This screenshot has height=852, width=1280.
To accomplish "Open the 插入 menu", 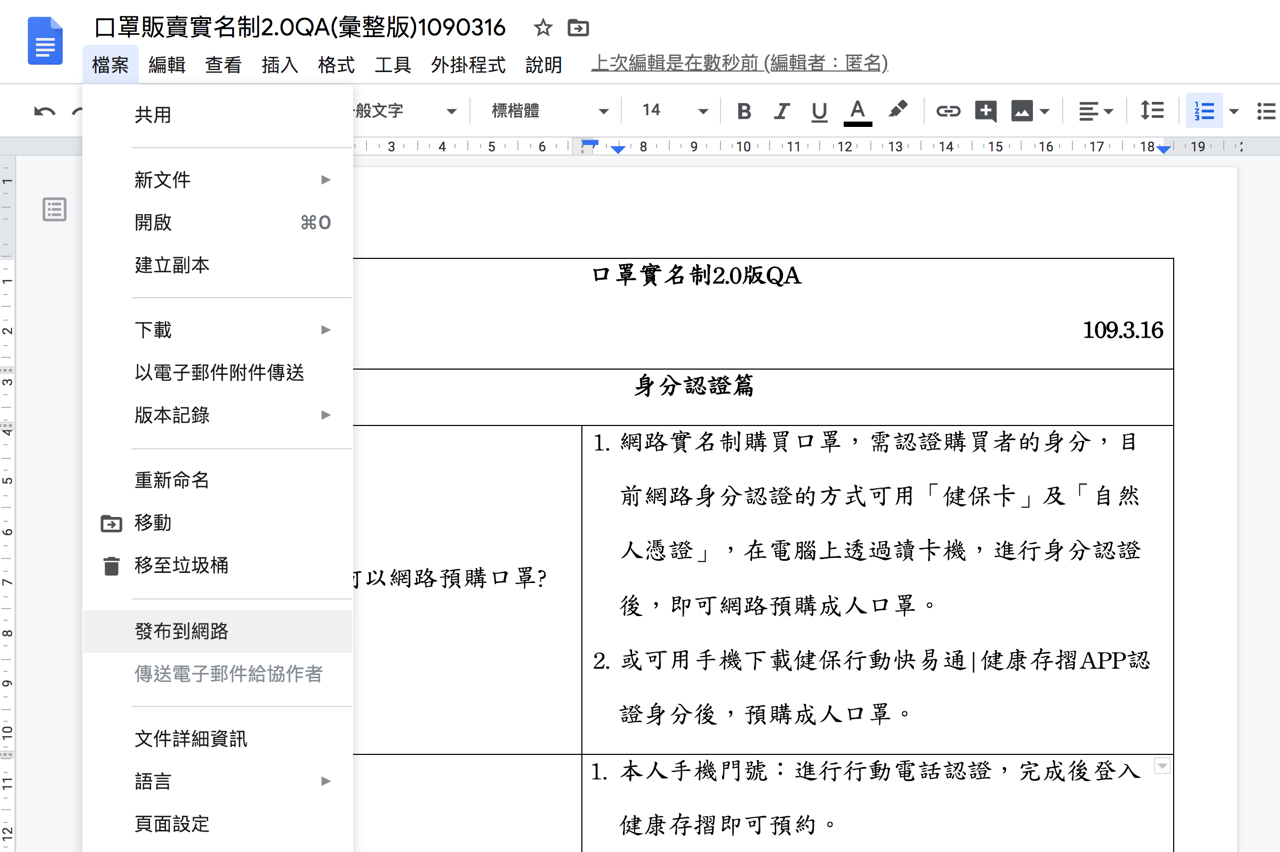I will click(x=280, y=65).
